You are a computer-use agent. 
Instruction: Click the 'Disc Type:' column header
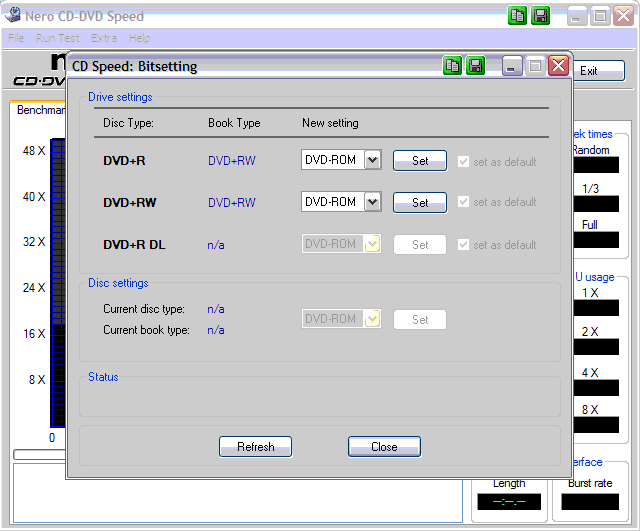[x=128, y=123]
